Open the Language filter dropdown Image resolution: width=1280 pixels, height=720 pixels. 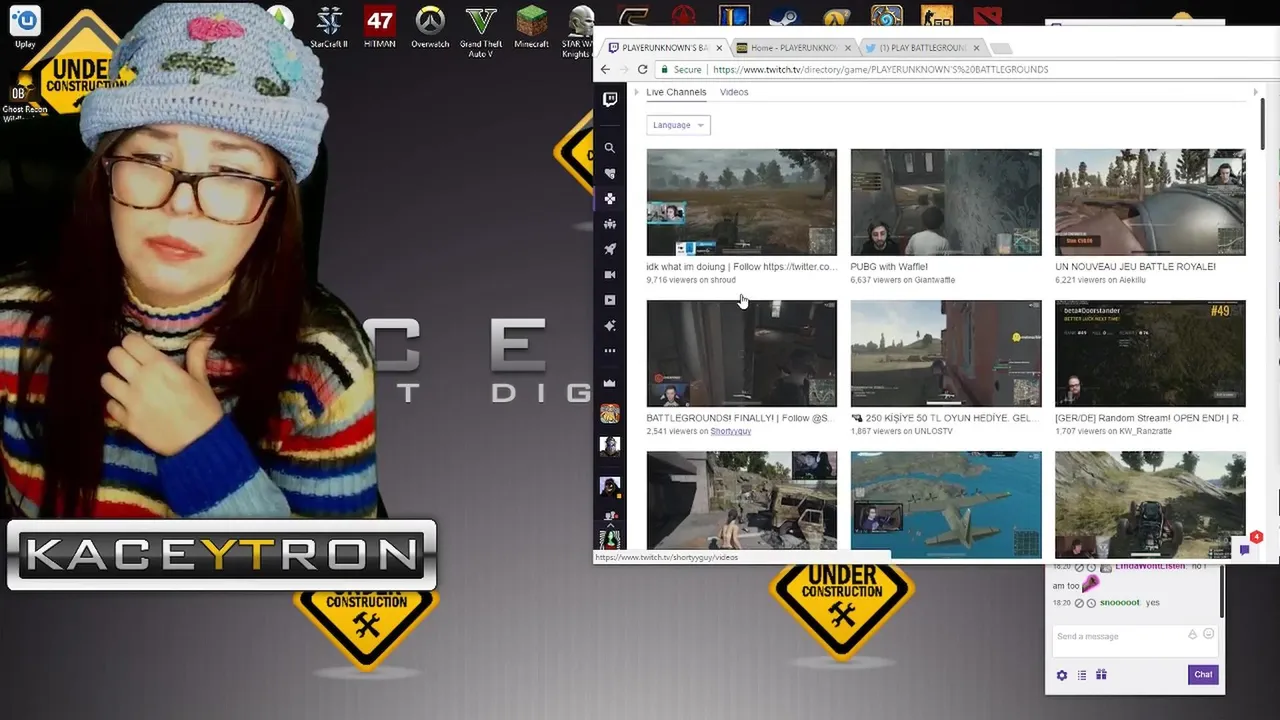pyautogui.click(x=678, y=125)
